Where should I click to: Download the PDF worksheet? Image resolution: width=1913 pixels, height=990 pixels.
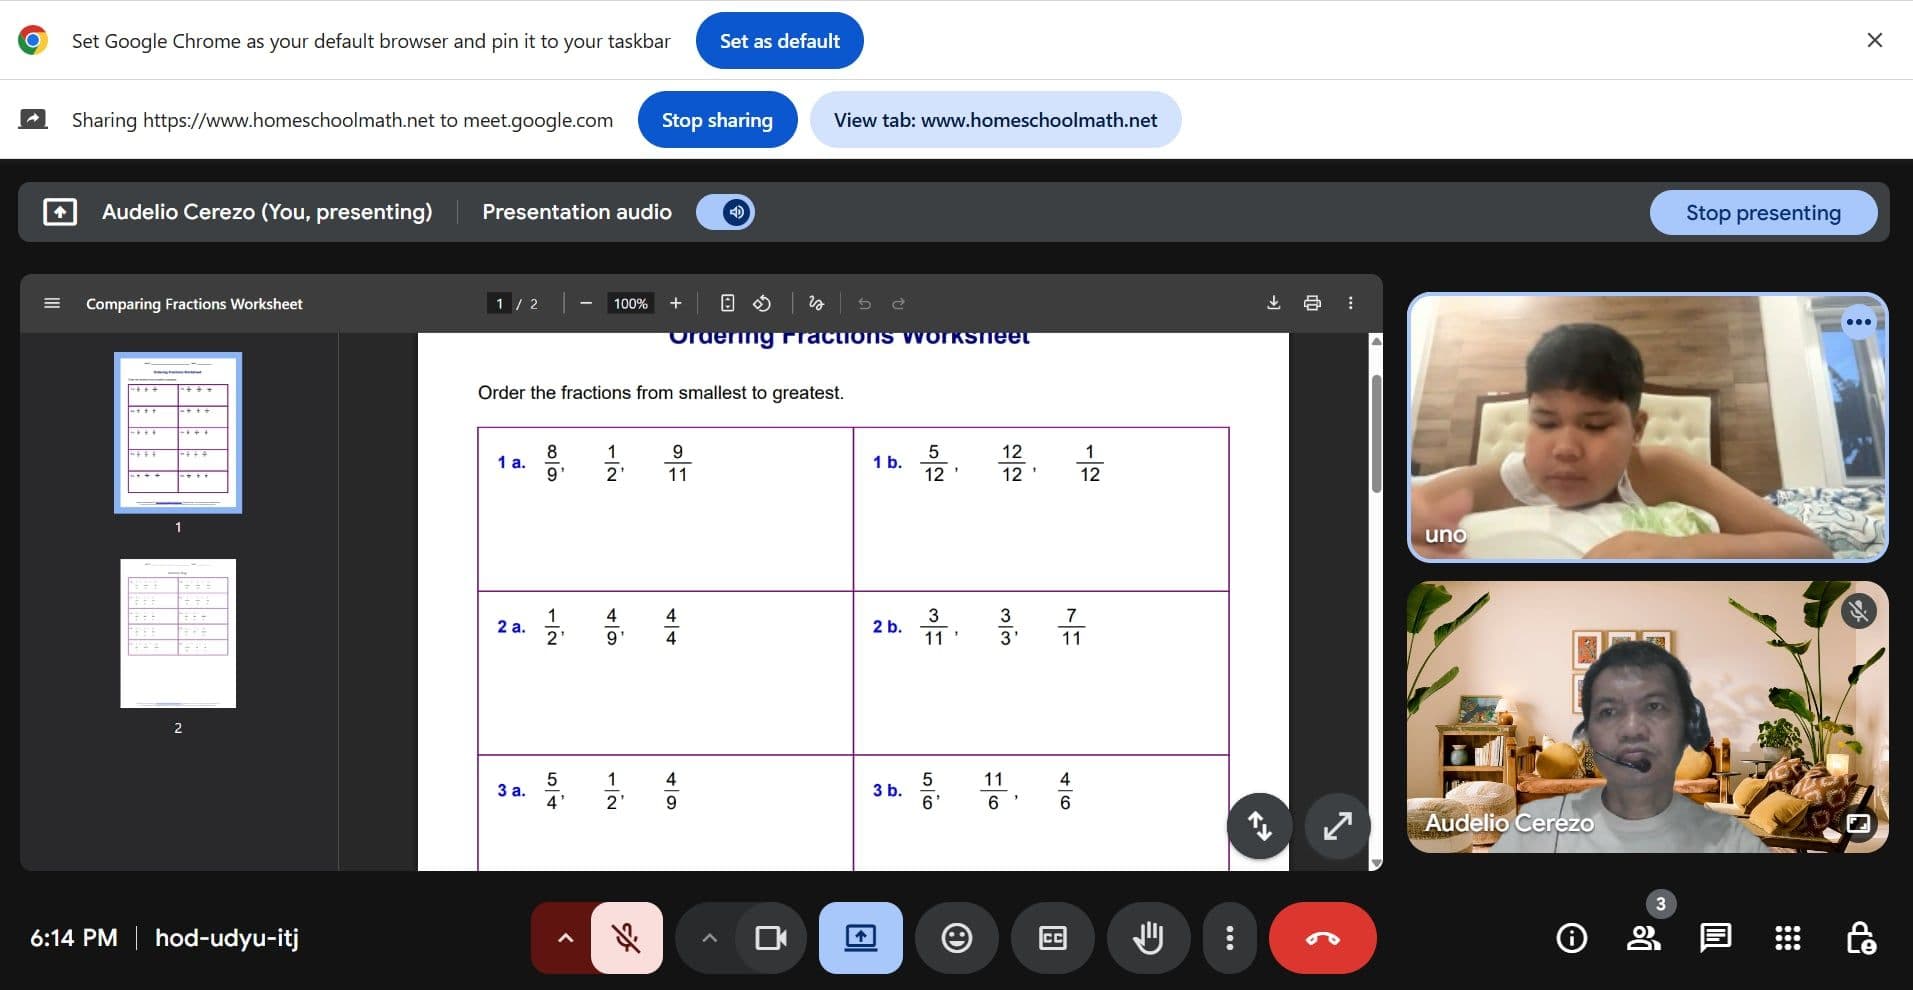[1273, 303]
